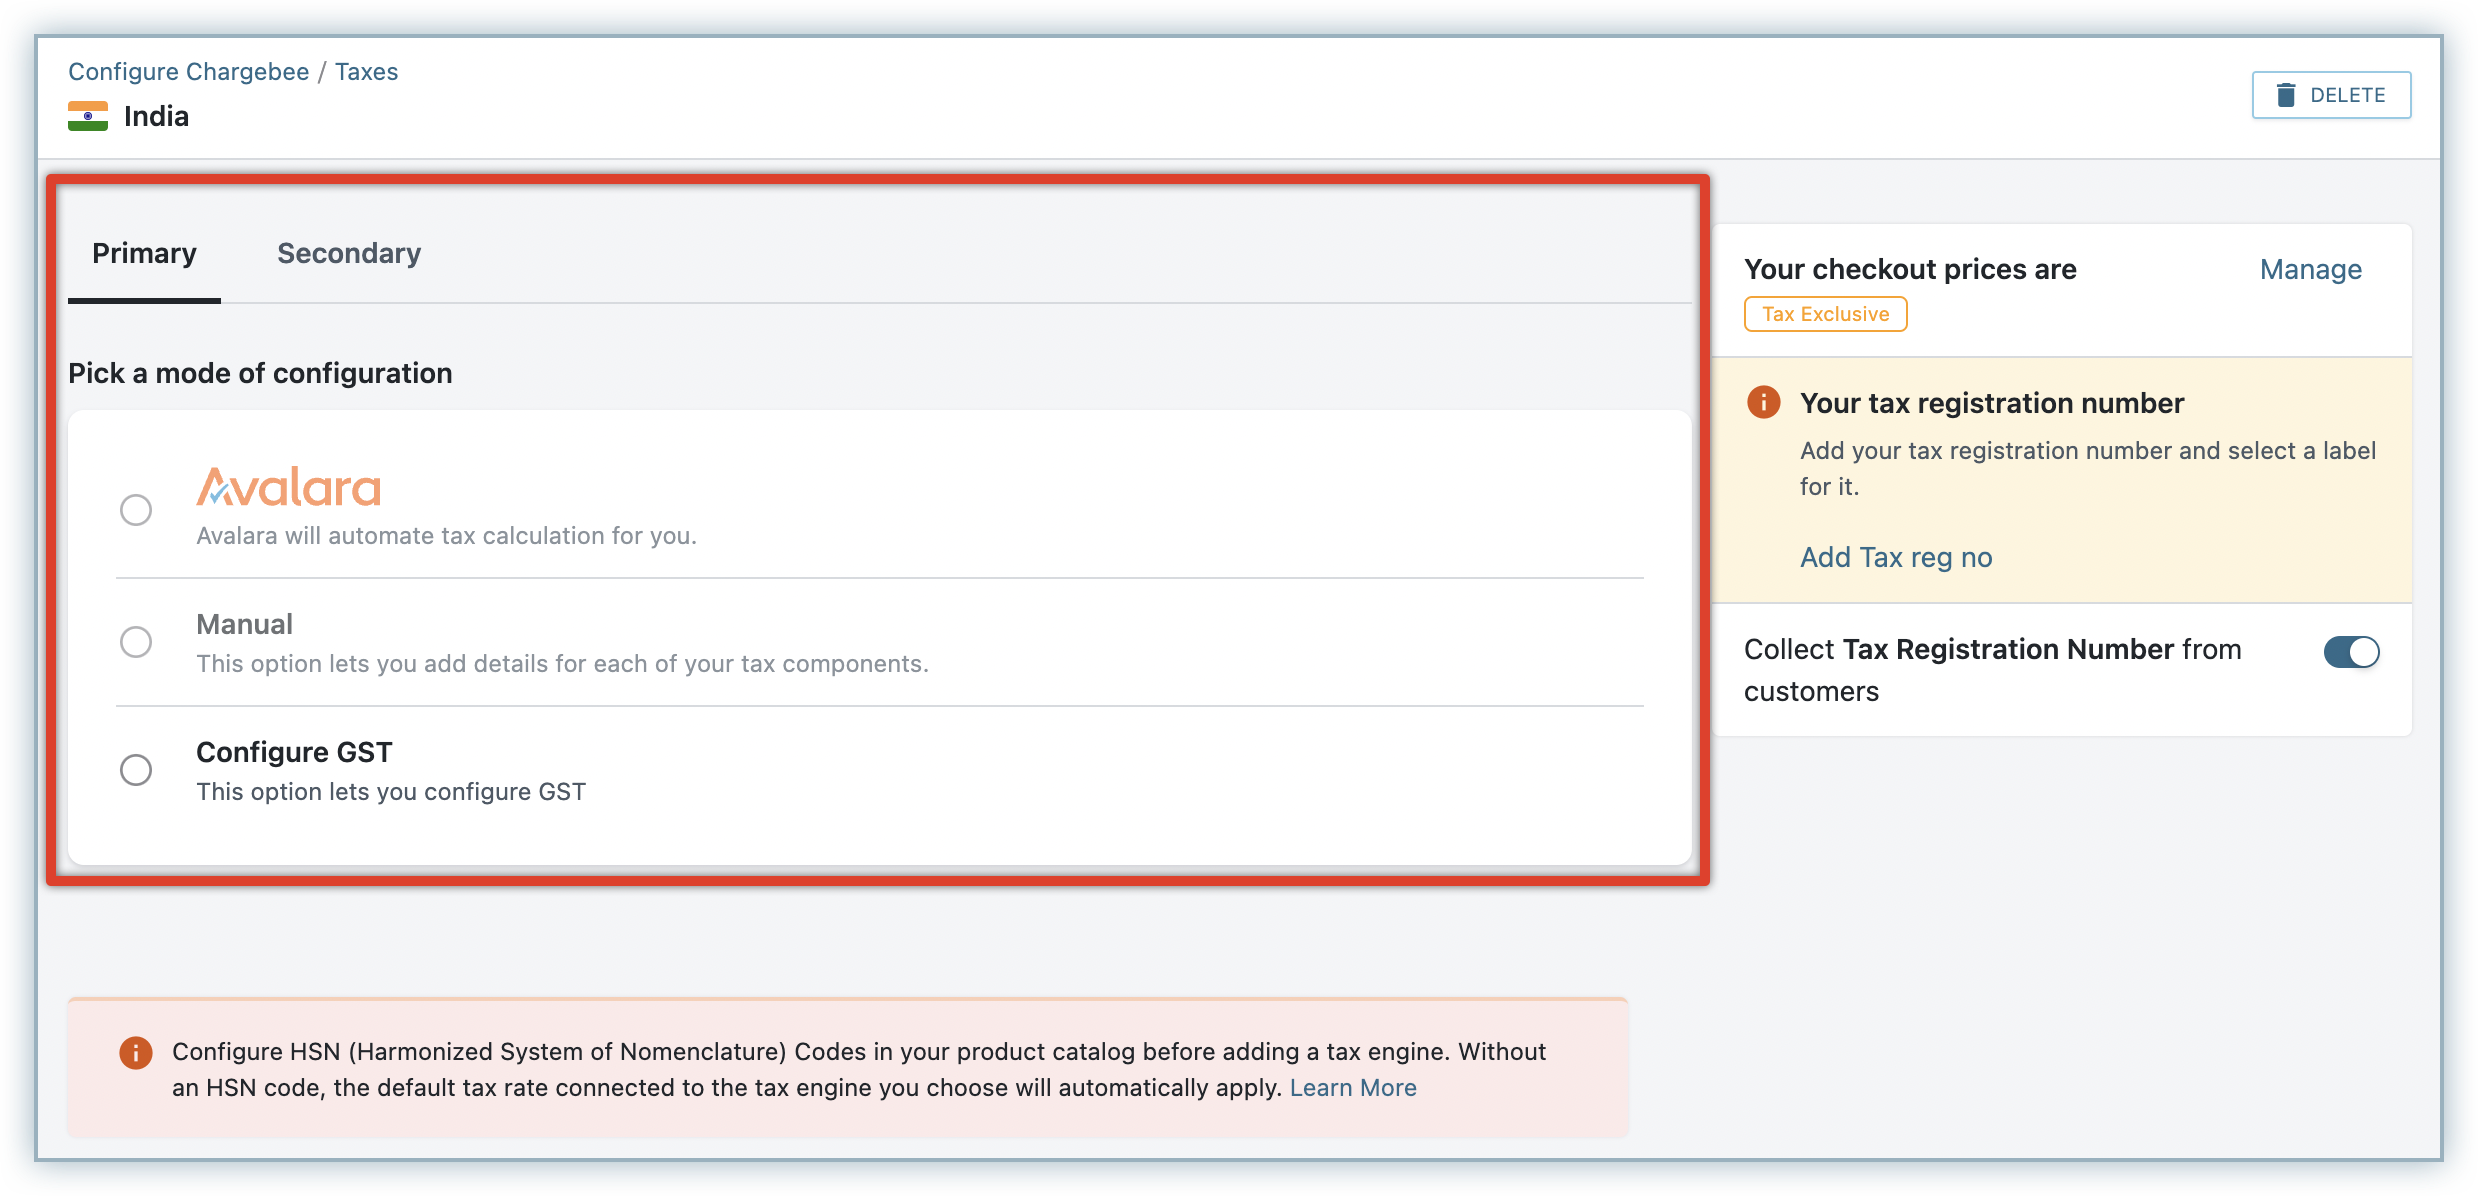Open the Learn More link
Image resolution: width=2478 pixels, height=1196 pixels.
tap(1352, 1088)
